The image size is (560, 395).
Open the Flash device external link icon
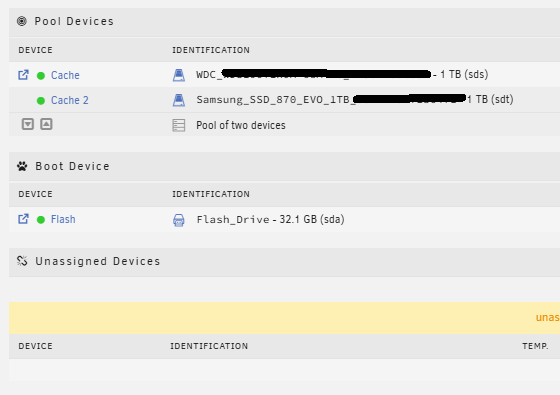23,219
